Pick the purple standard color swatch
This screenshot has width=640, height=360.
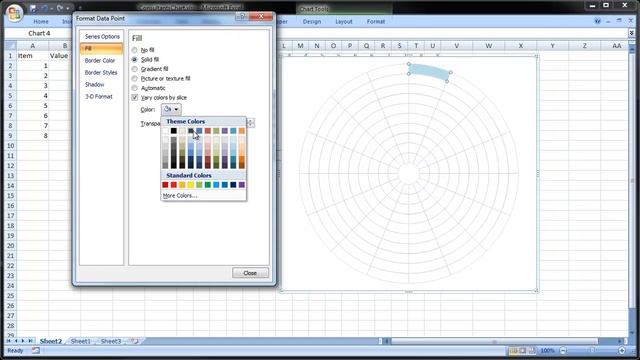[x=242, y=185]
